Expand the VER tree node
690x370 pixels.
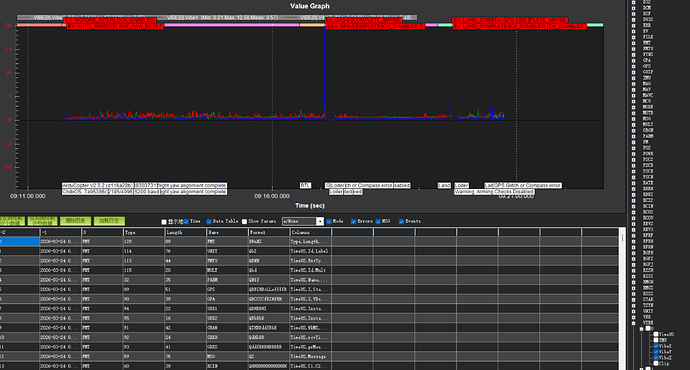coord(633,317)
